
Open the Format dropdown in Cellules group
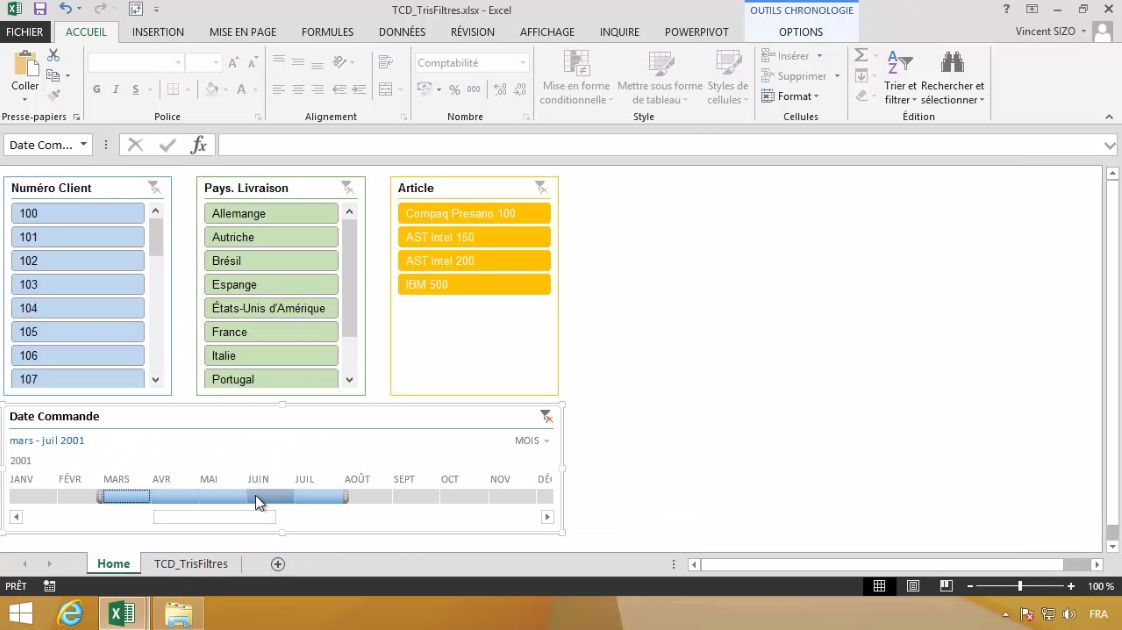[790, 97]
